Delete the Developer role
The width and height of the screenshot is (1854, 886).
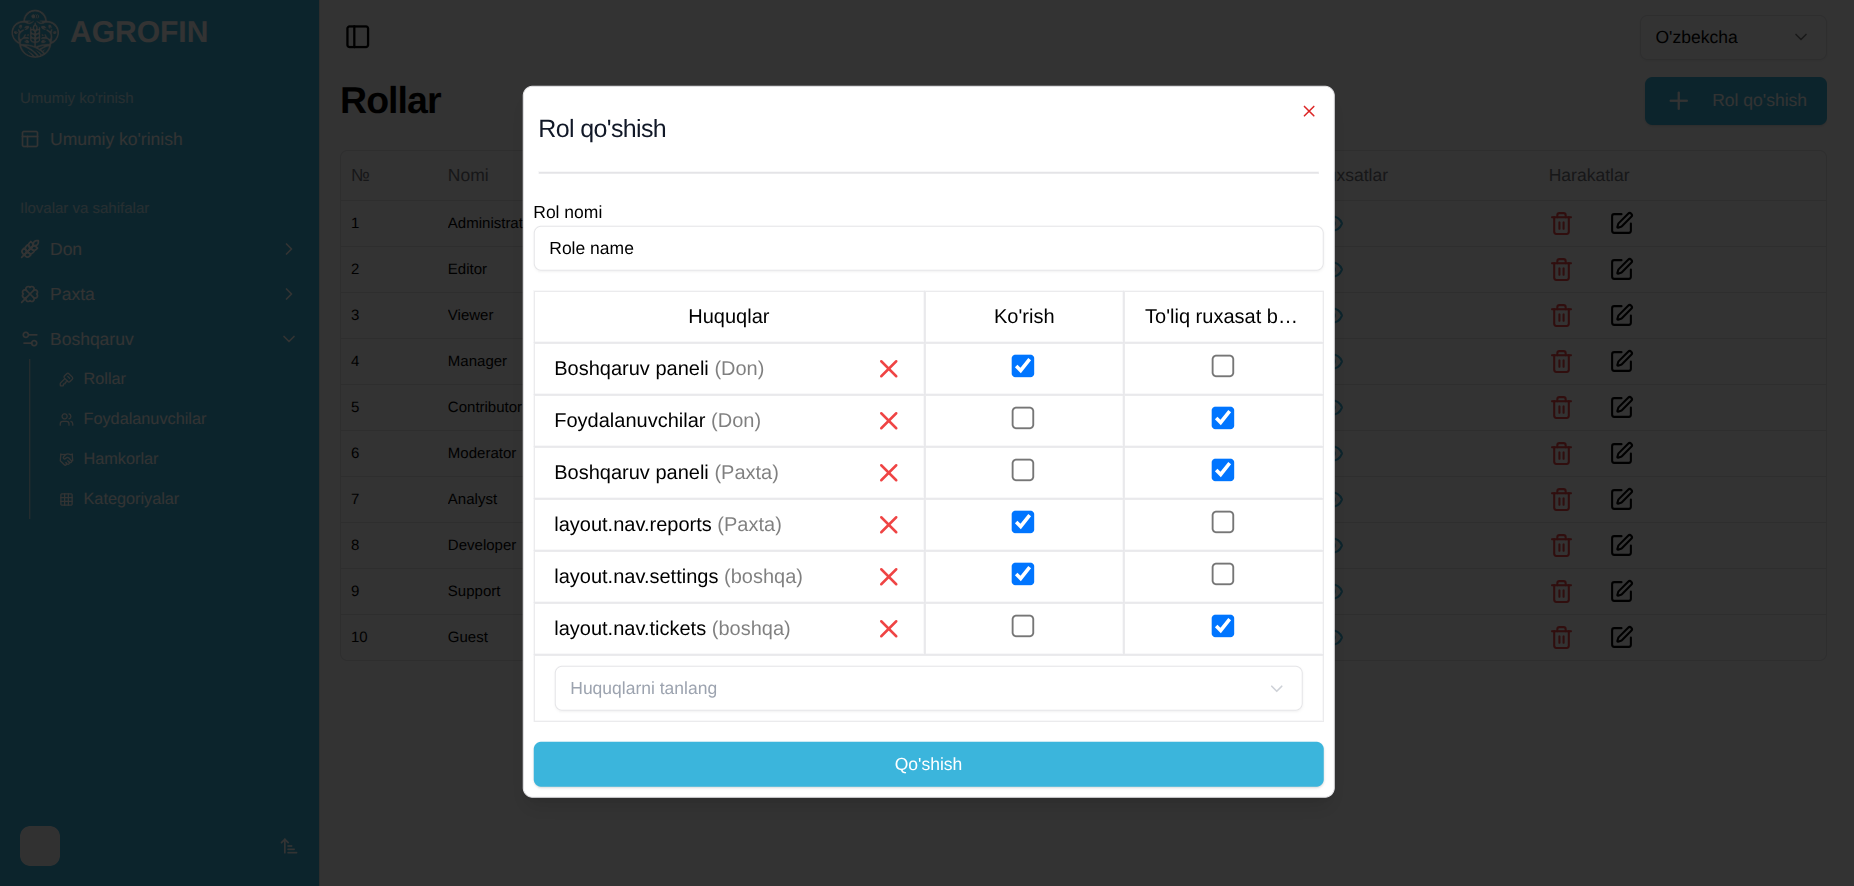click(1561, 545)
